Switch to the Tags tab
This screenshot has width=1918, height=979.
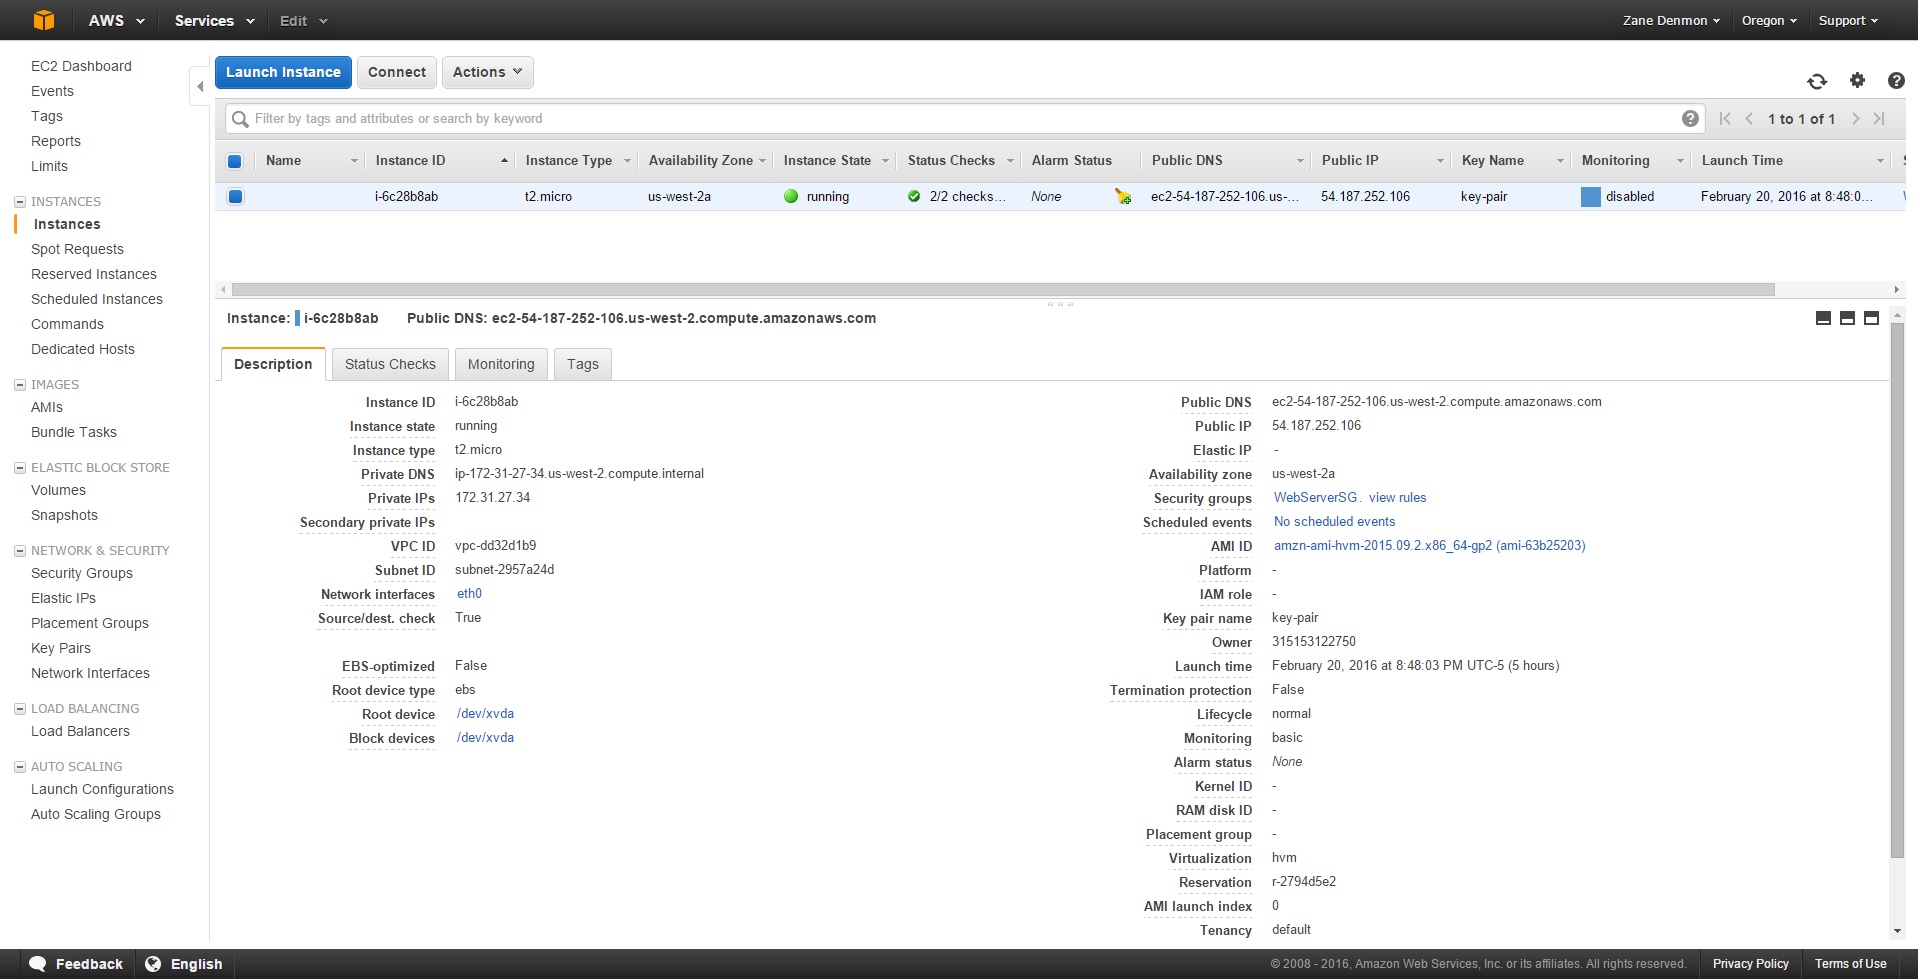tap(583, 364)
